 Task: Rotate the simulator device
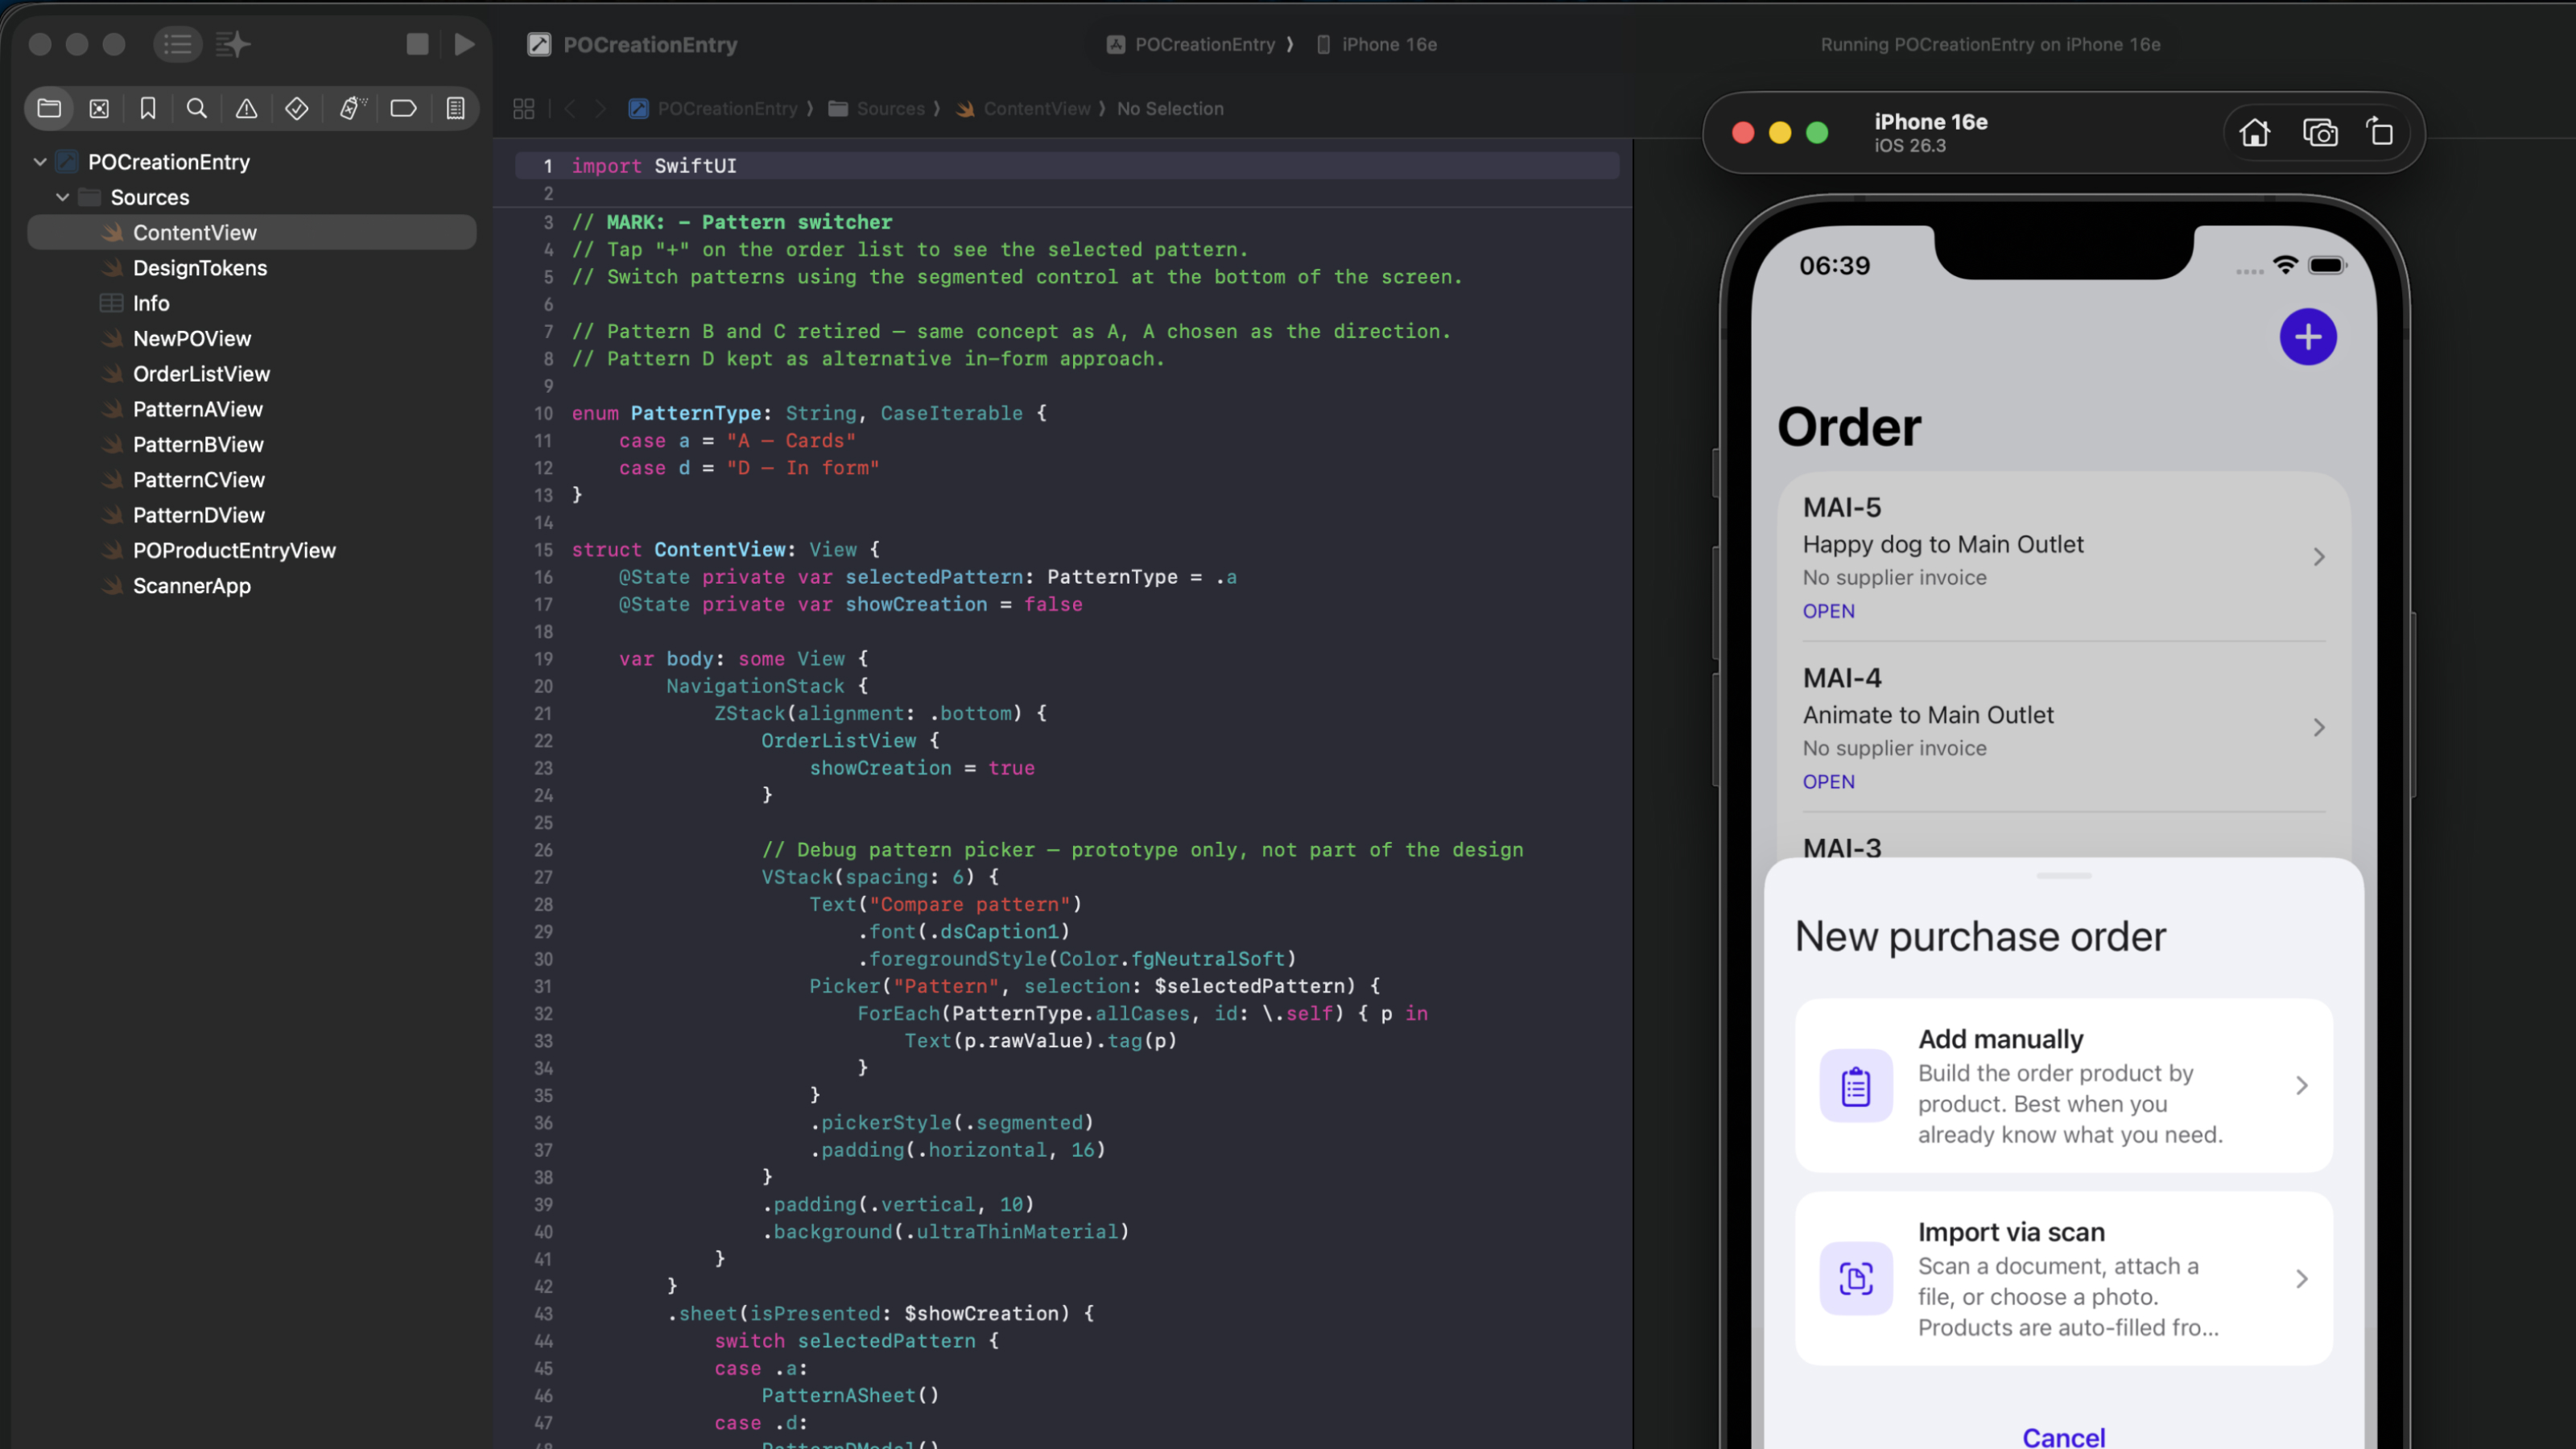[x=2380, y=132]
